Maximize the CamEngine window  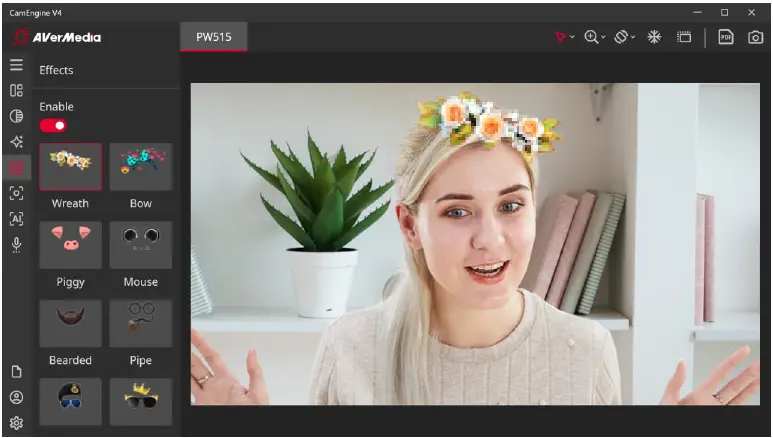pos(725,12)
